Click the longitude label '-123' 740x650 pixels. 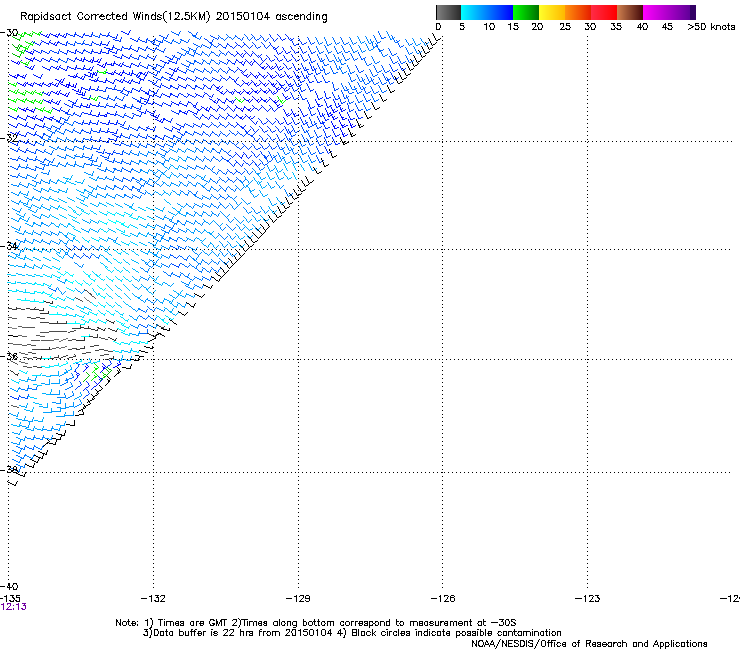pos(588,599)
